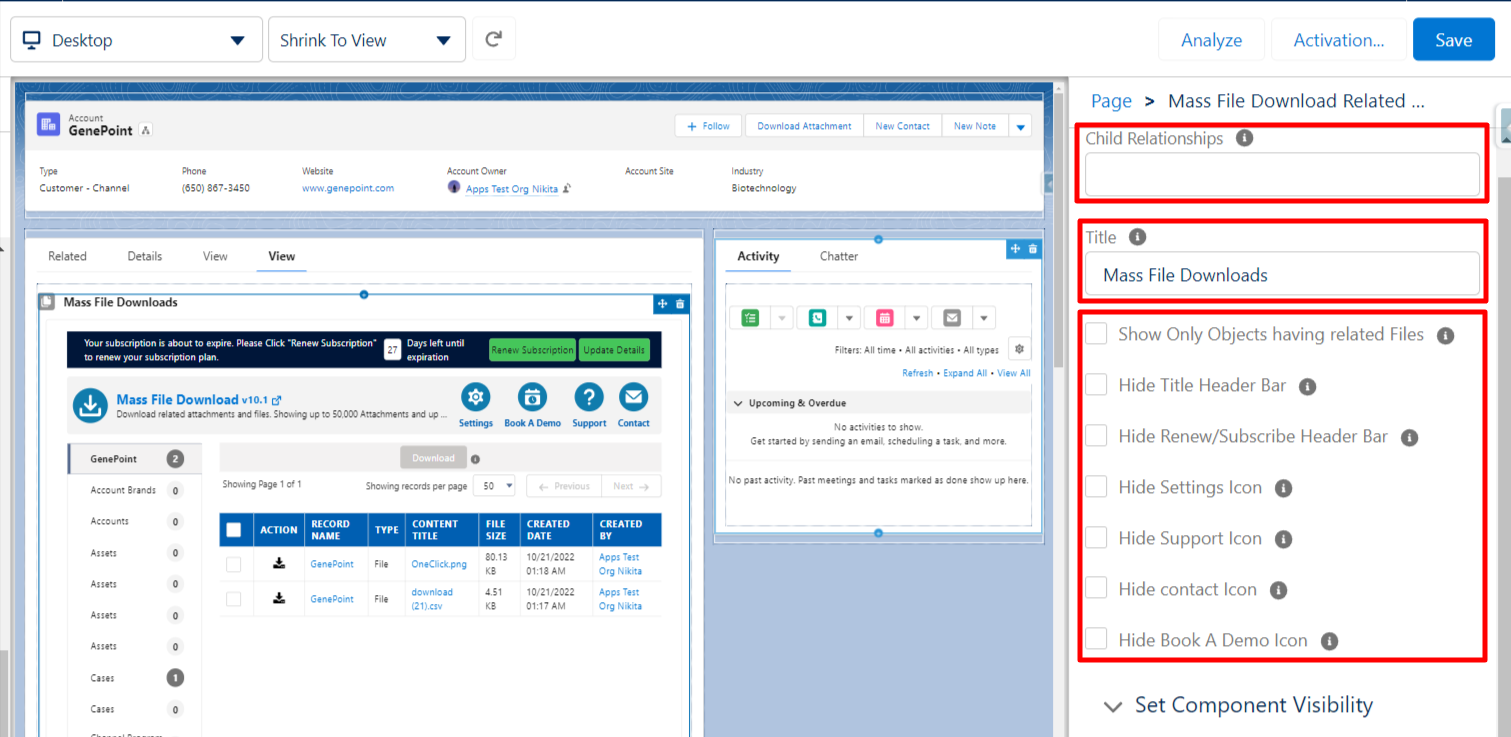Viewport: 1511px width, 737px height.
Task: Check Hide Title Header Bar
Action: point(1097,385)
